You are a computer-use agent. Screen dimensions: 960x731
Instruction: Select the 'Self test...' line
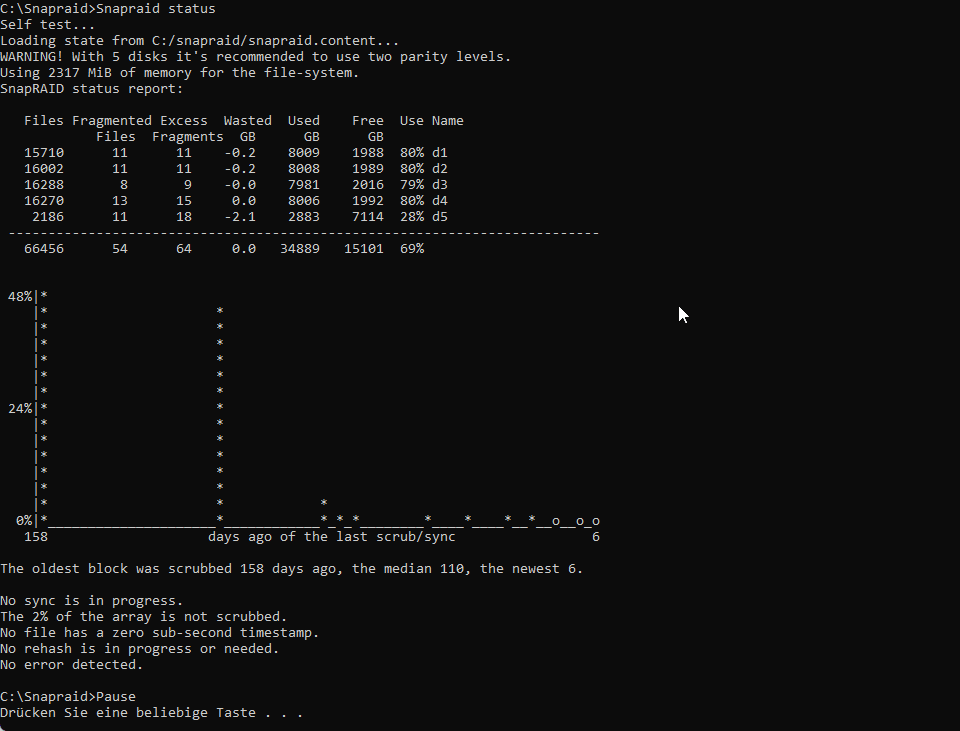tap(48, 25)
